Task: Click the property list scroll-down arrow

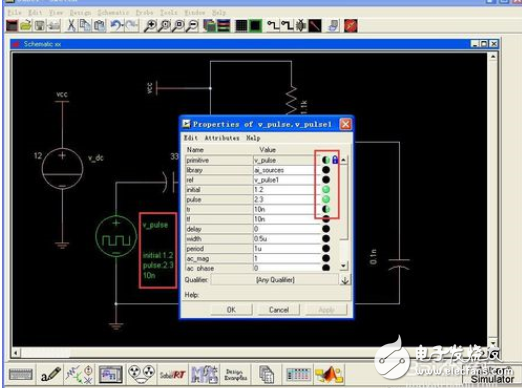Action: tap(344, 266)
